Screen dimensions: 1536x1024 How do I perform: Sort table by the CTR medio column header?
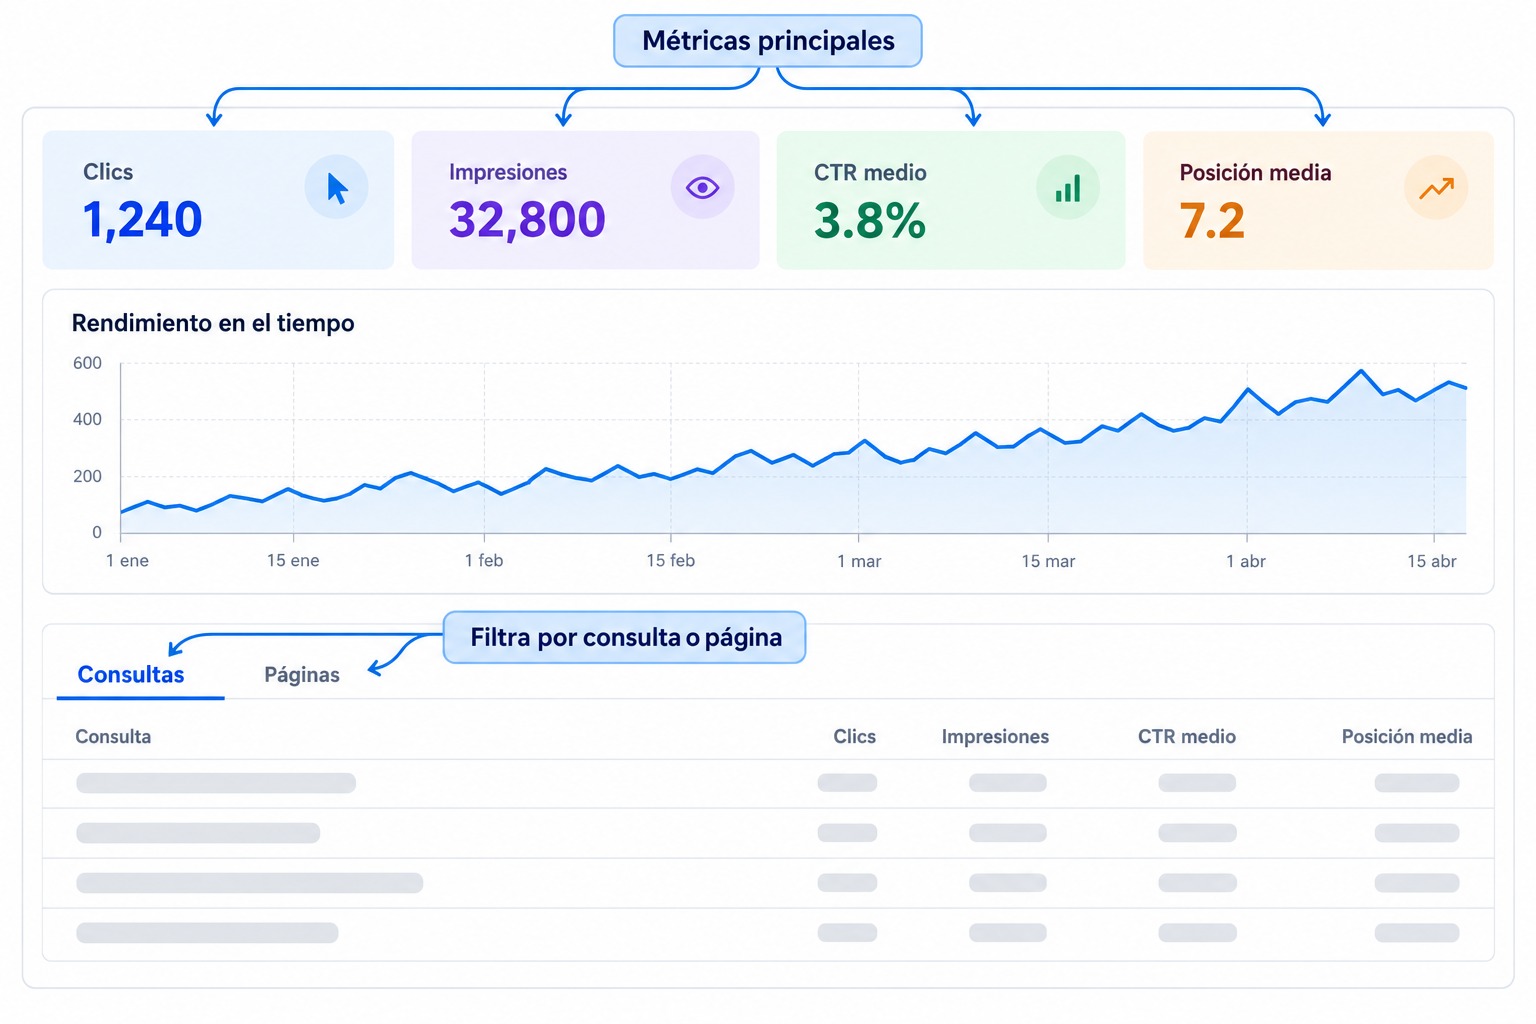pos(1187,737)
